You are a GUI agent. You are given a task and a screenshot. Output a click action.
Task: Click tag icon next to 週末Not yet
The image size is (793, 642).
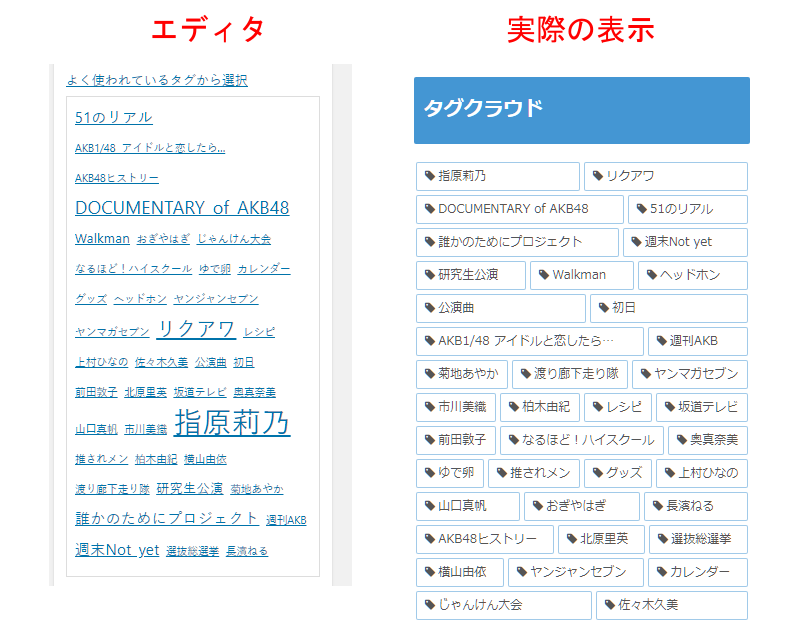coord(637,242)
